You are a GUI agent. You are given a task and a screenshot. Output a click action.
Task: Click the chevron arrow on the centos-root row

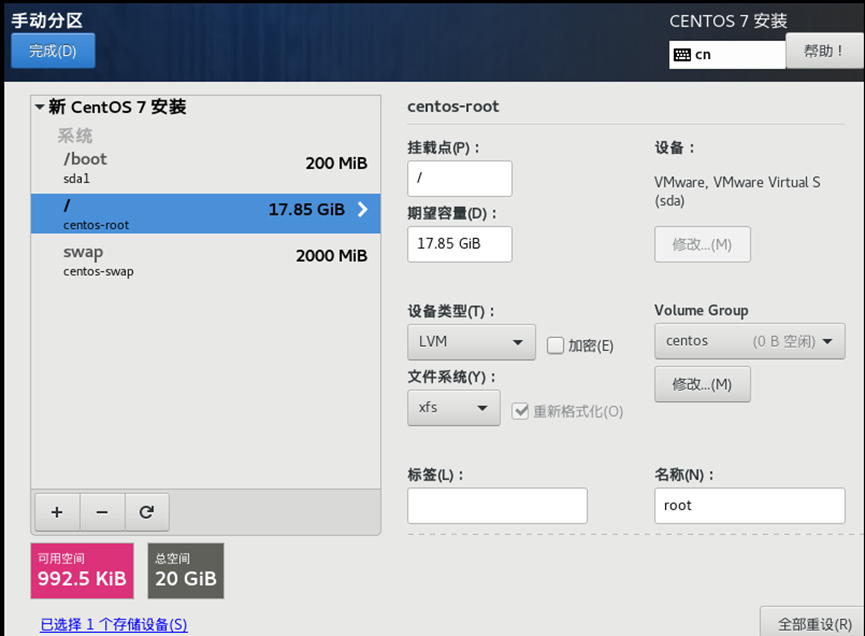(x=362, y=210)
